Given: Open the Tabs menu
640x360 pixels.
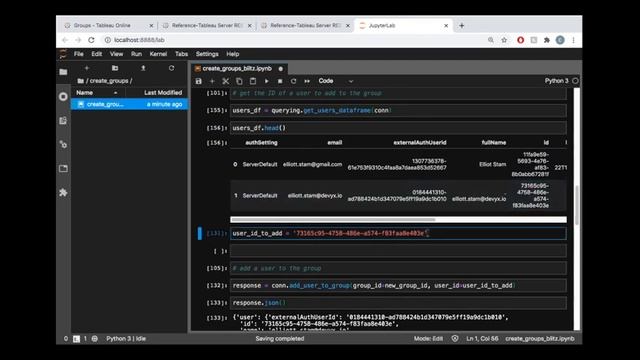Looking at the screenshot, I should pos(182,54).
